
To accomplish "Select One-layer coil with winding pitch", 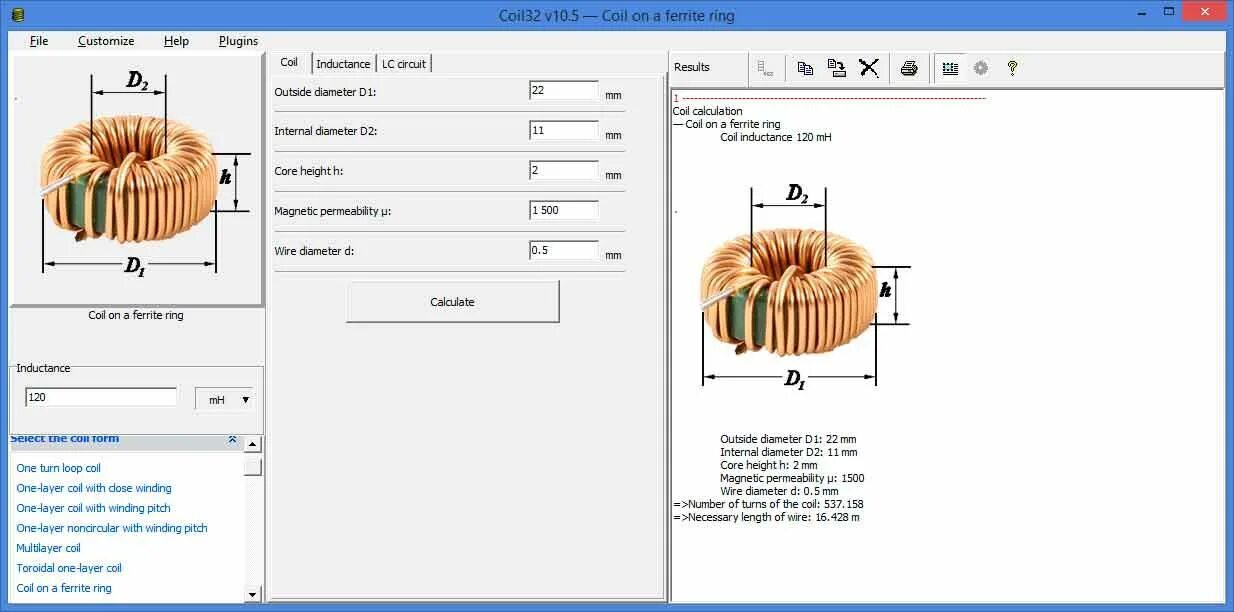I will pos(93,508).
